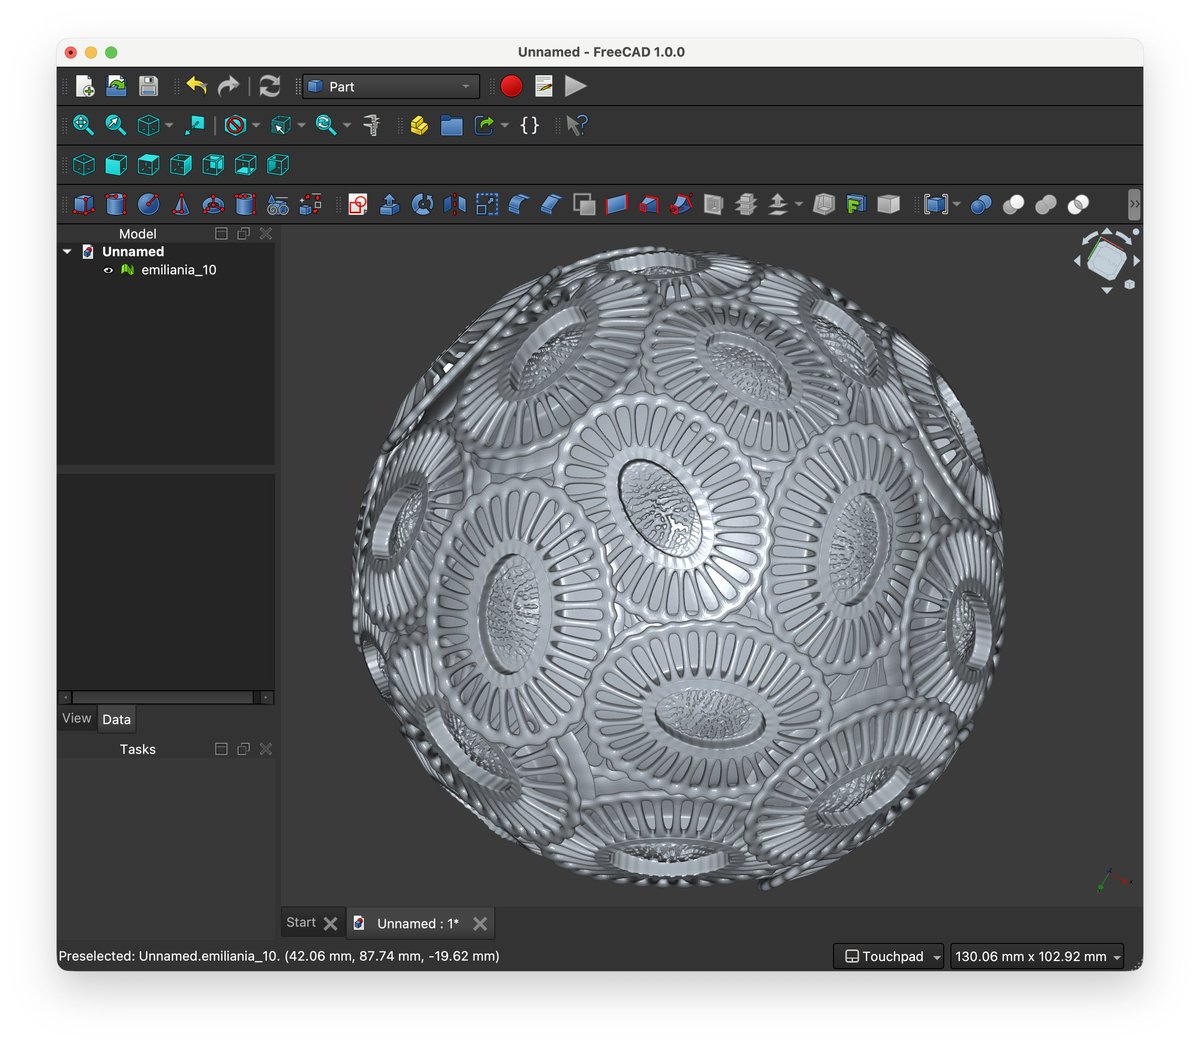Save the current document
The image size is (1200, 1046).
[x=149, y=87]
